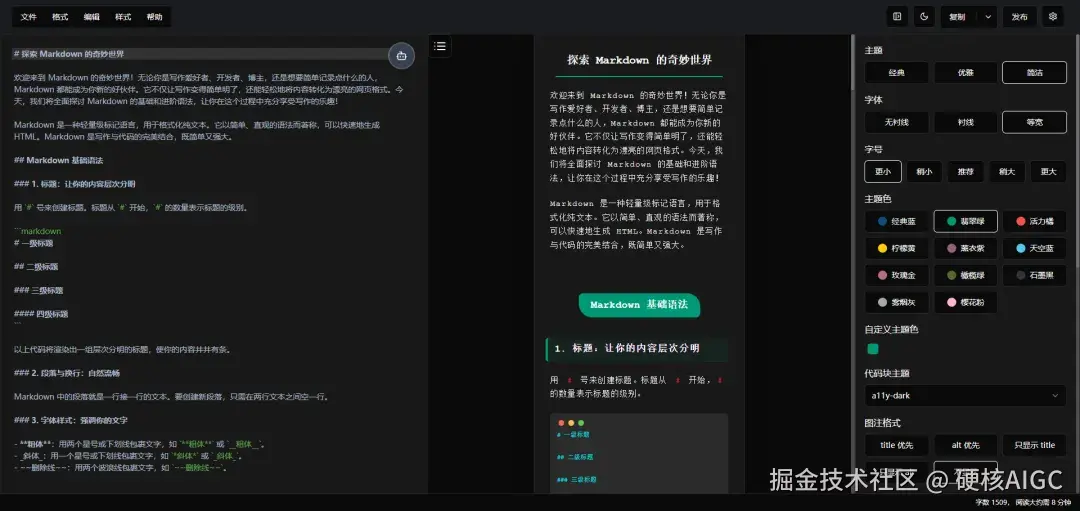Pick the 雾烟灰 theme color
The width and height of the screenshot is (1080, 511).
pos(896,302)
